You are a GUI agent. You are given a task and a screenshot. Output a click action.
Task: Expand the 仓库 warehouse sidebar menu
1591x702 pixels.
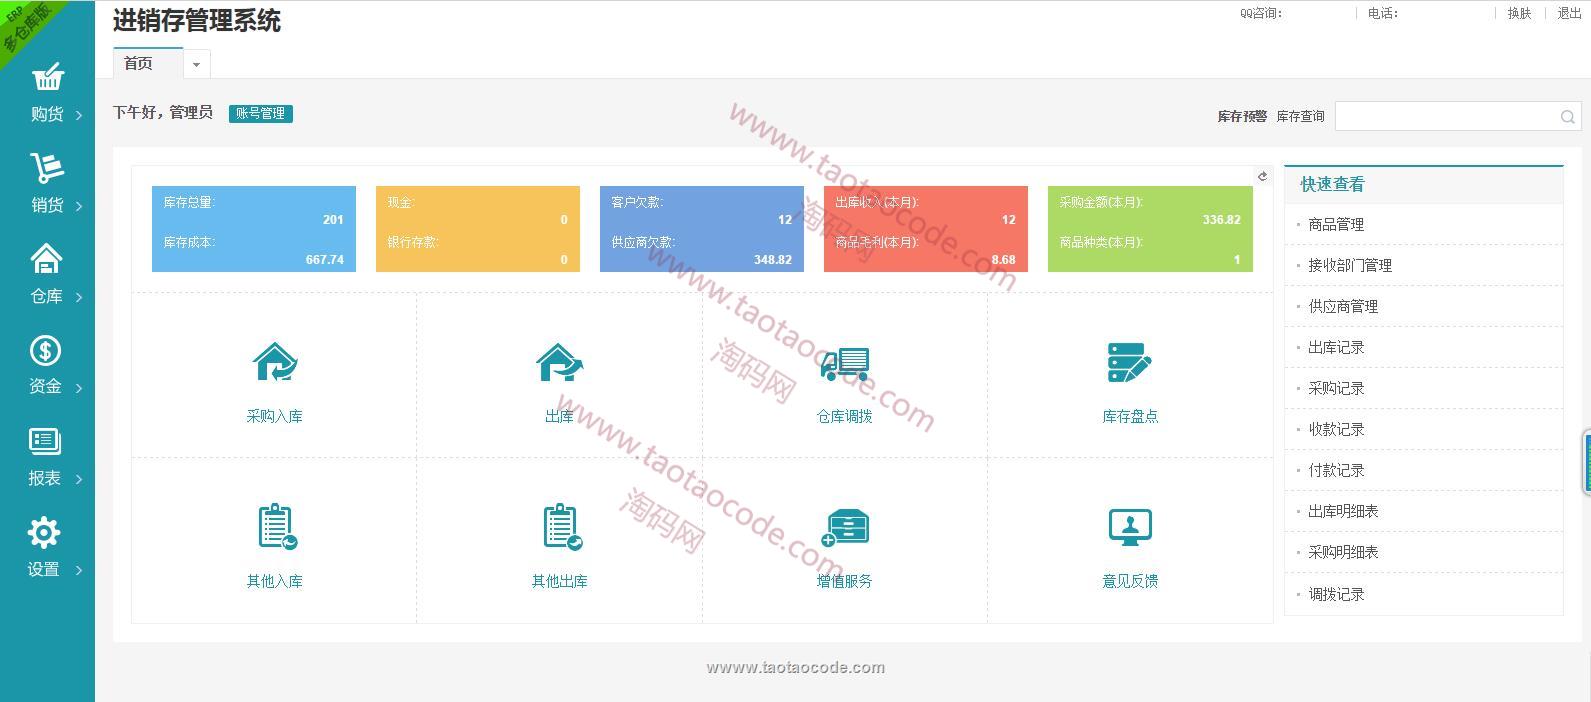[47, 274]
